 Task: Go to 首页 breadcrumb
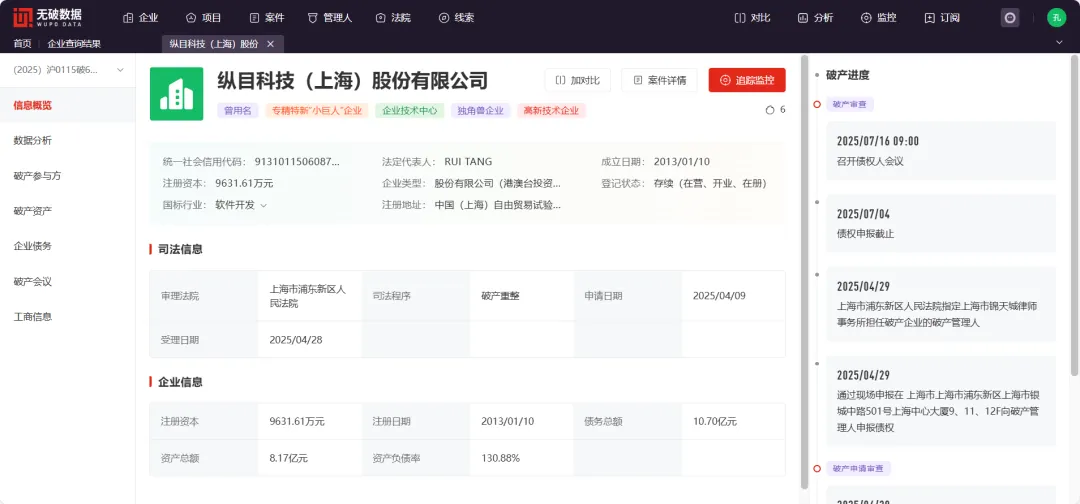22,44
